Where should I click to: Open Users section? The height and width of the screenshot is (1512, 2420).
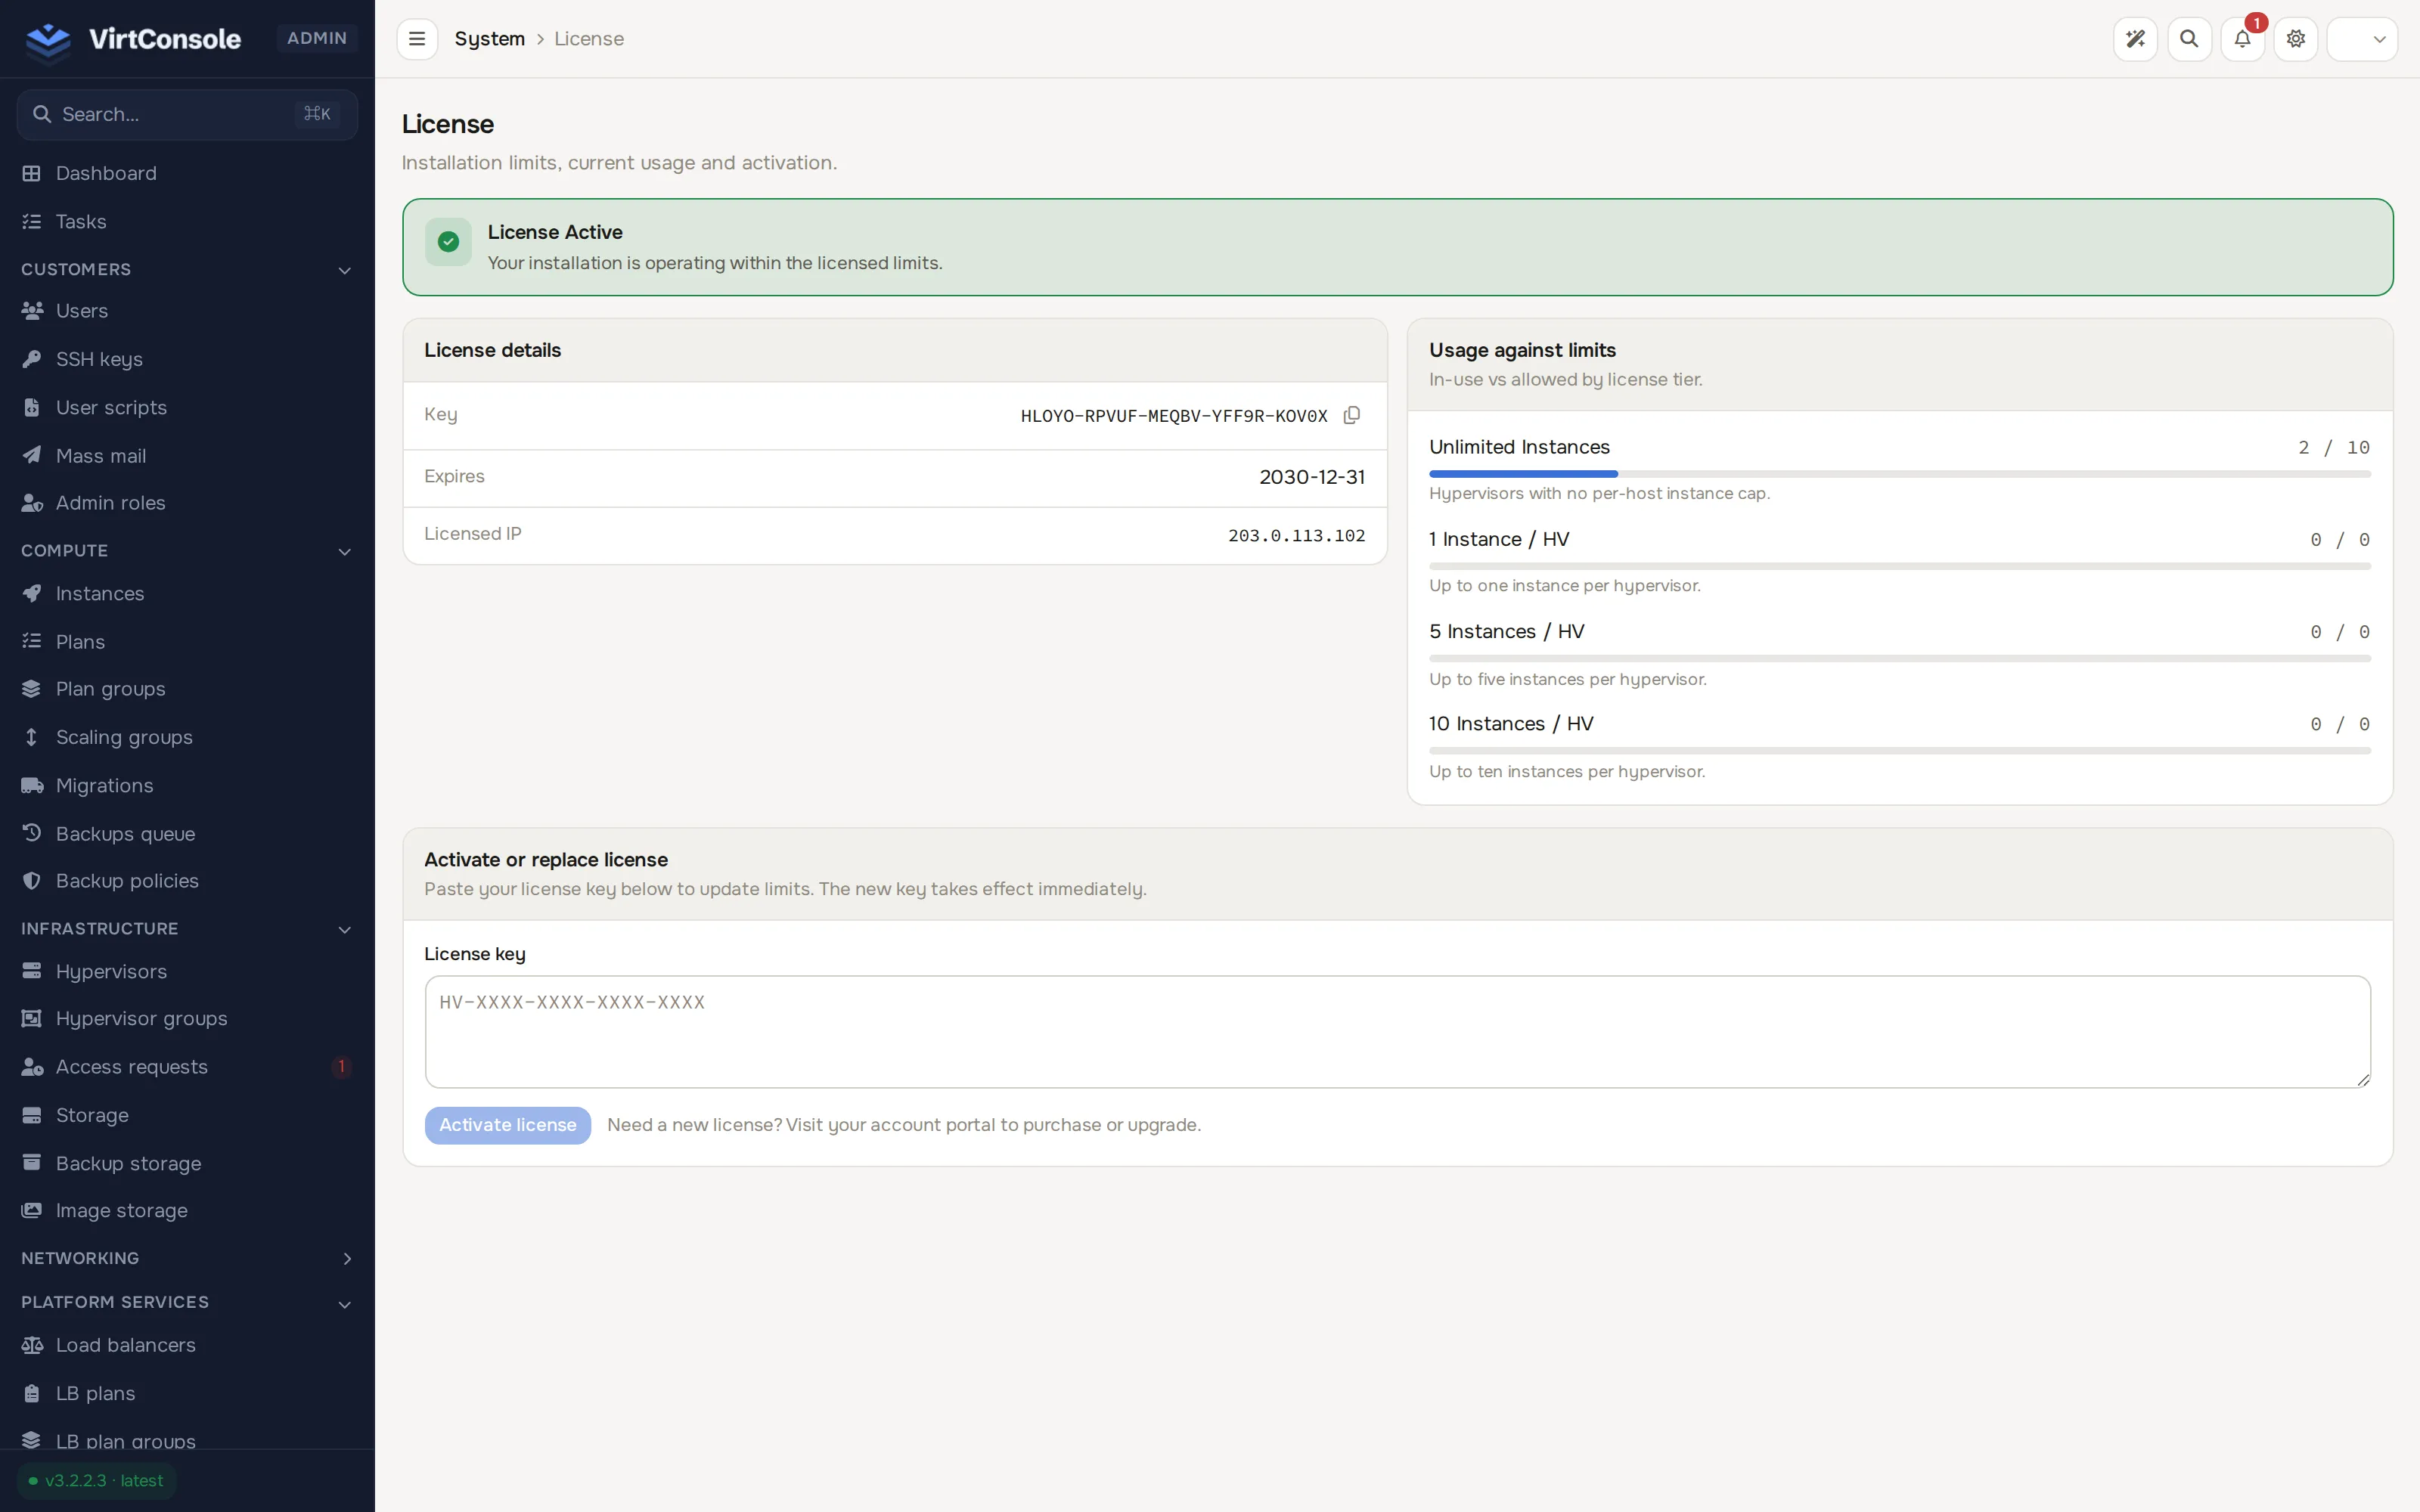point(187,311)
